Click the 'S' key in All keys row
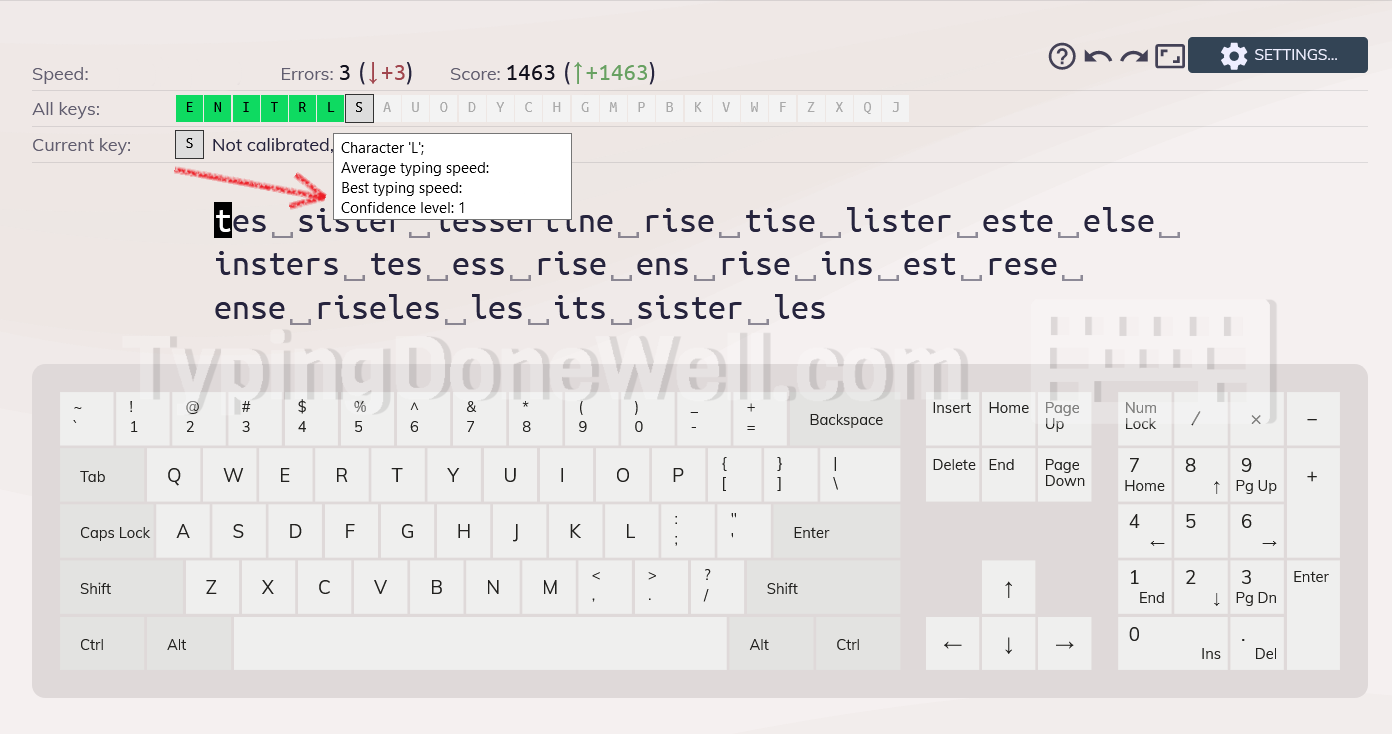This screenshot has width=1392, height=734. [x=359, y=108]
